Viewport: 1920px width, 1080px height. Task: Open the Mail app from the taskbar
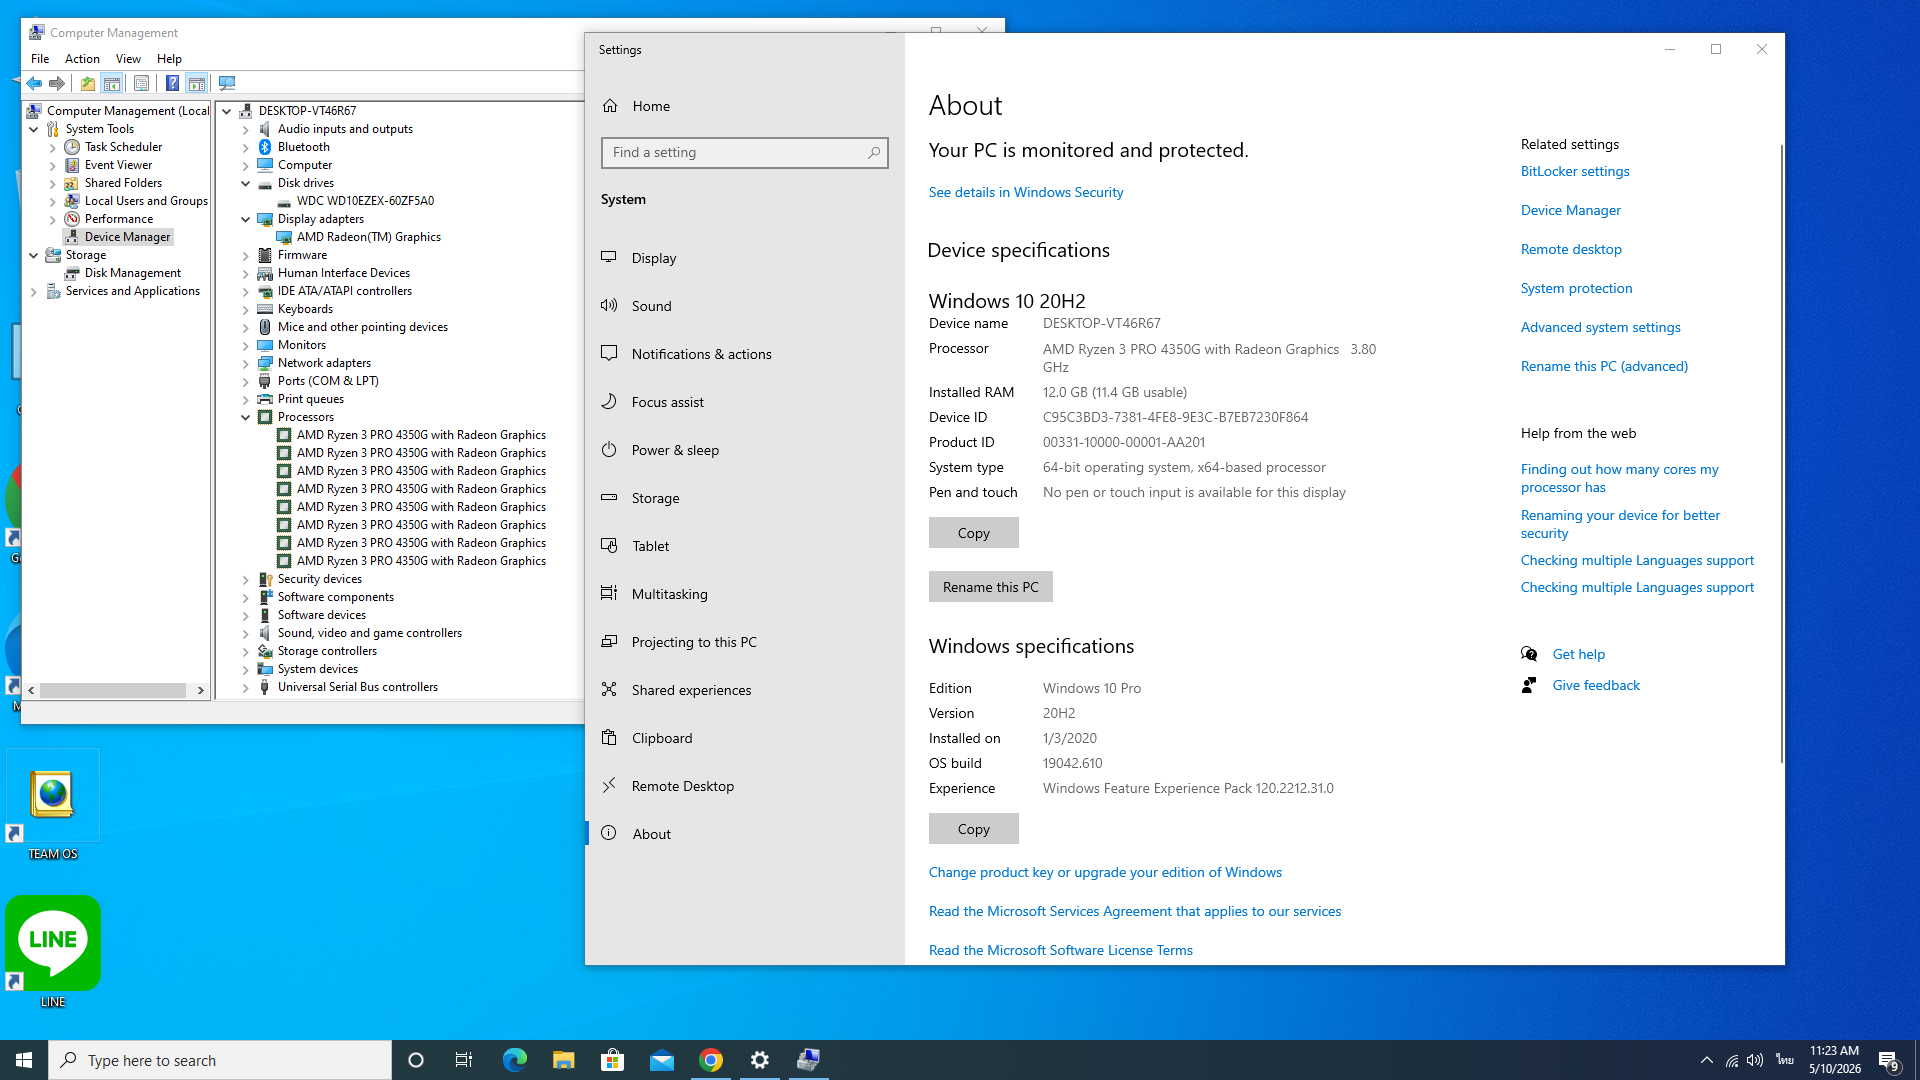click(661, 1060)
